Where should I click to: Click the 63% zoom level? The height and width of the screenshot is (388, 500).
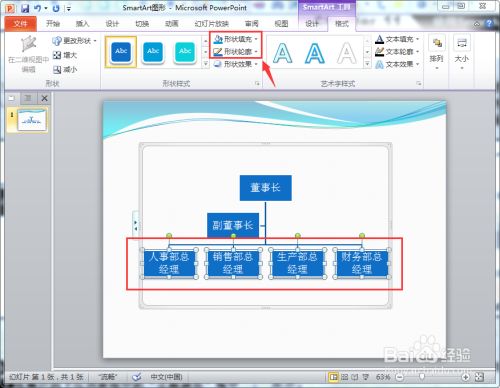click(383, 377)
